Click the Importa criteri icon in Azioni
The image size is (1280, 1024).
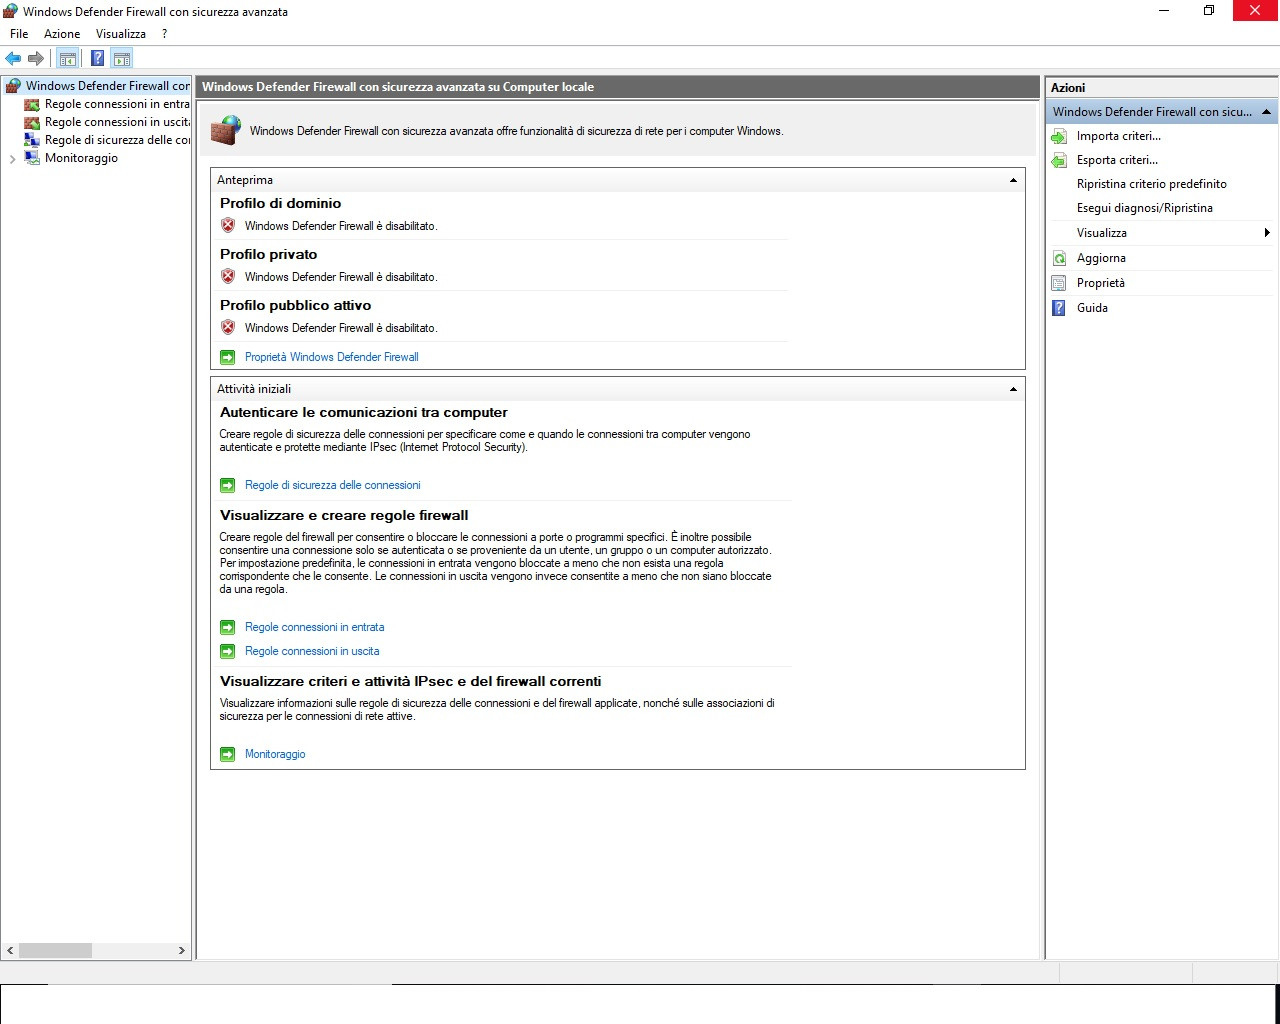[1059, 136]
